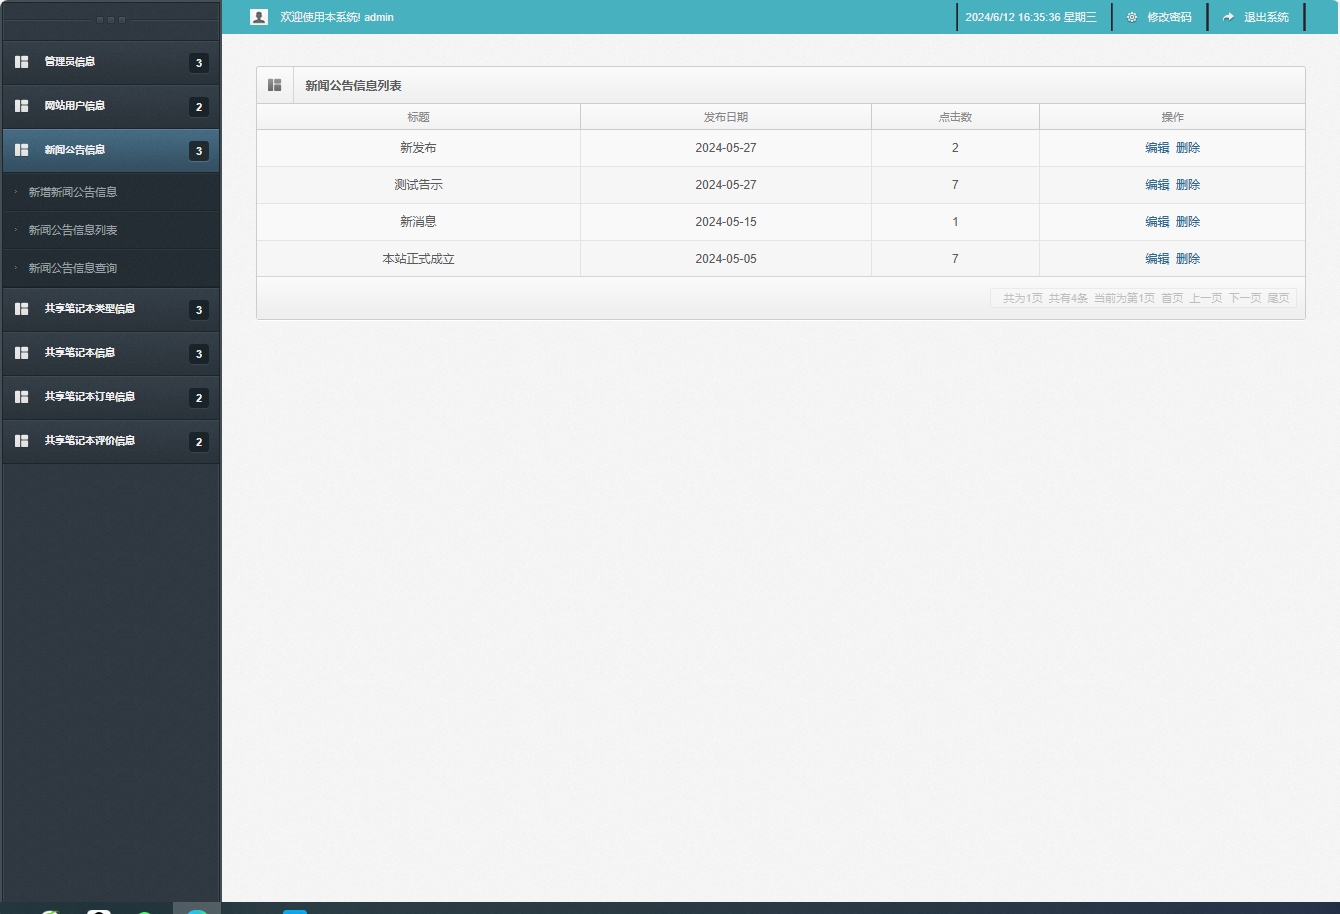
Task: Click the icon beside 共享笔记本订单信息
Action: point(22,397)
